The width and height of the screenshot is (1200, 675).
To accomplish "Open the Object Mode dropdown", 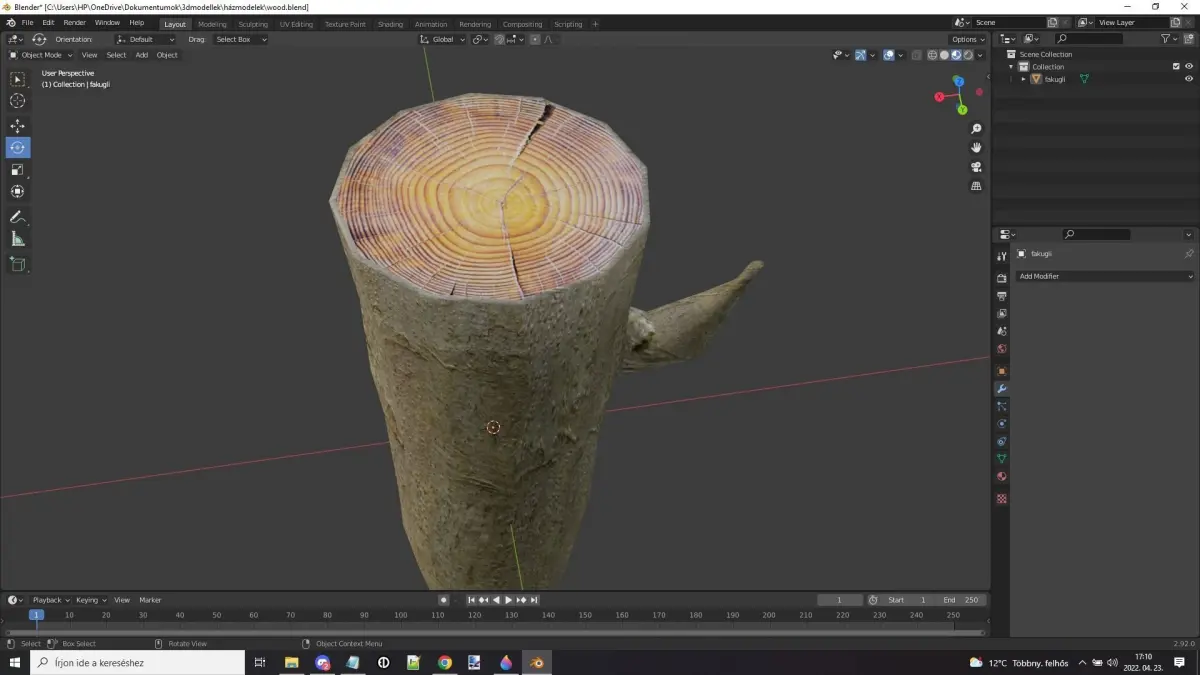I will point(40,55).
